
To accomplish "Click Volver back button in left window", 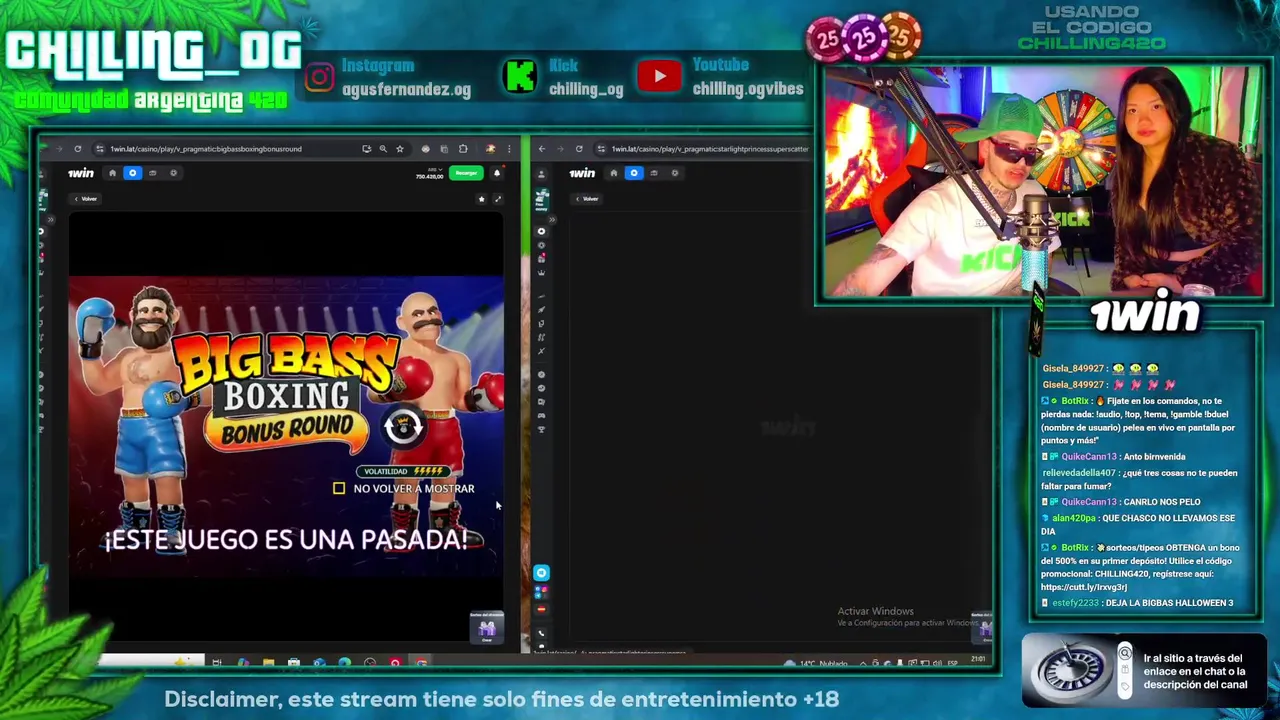I will [85, 199].
